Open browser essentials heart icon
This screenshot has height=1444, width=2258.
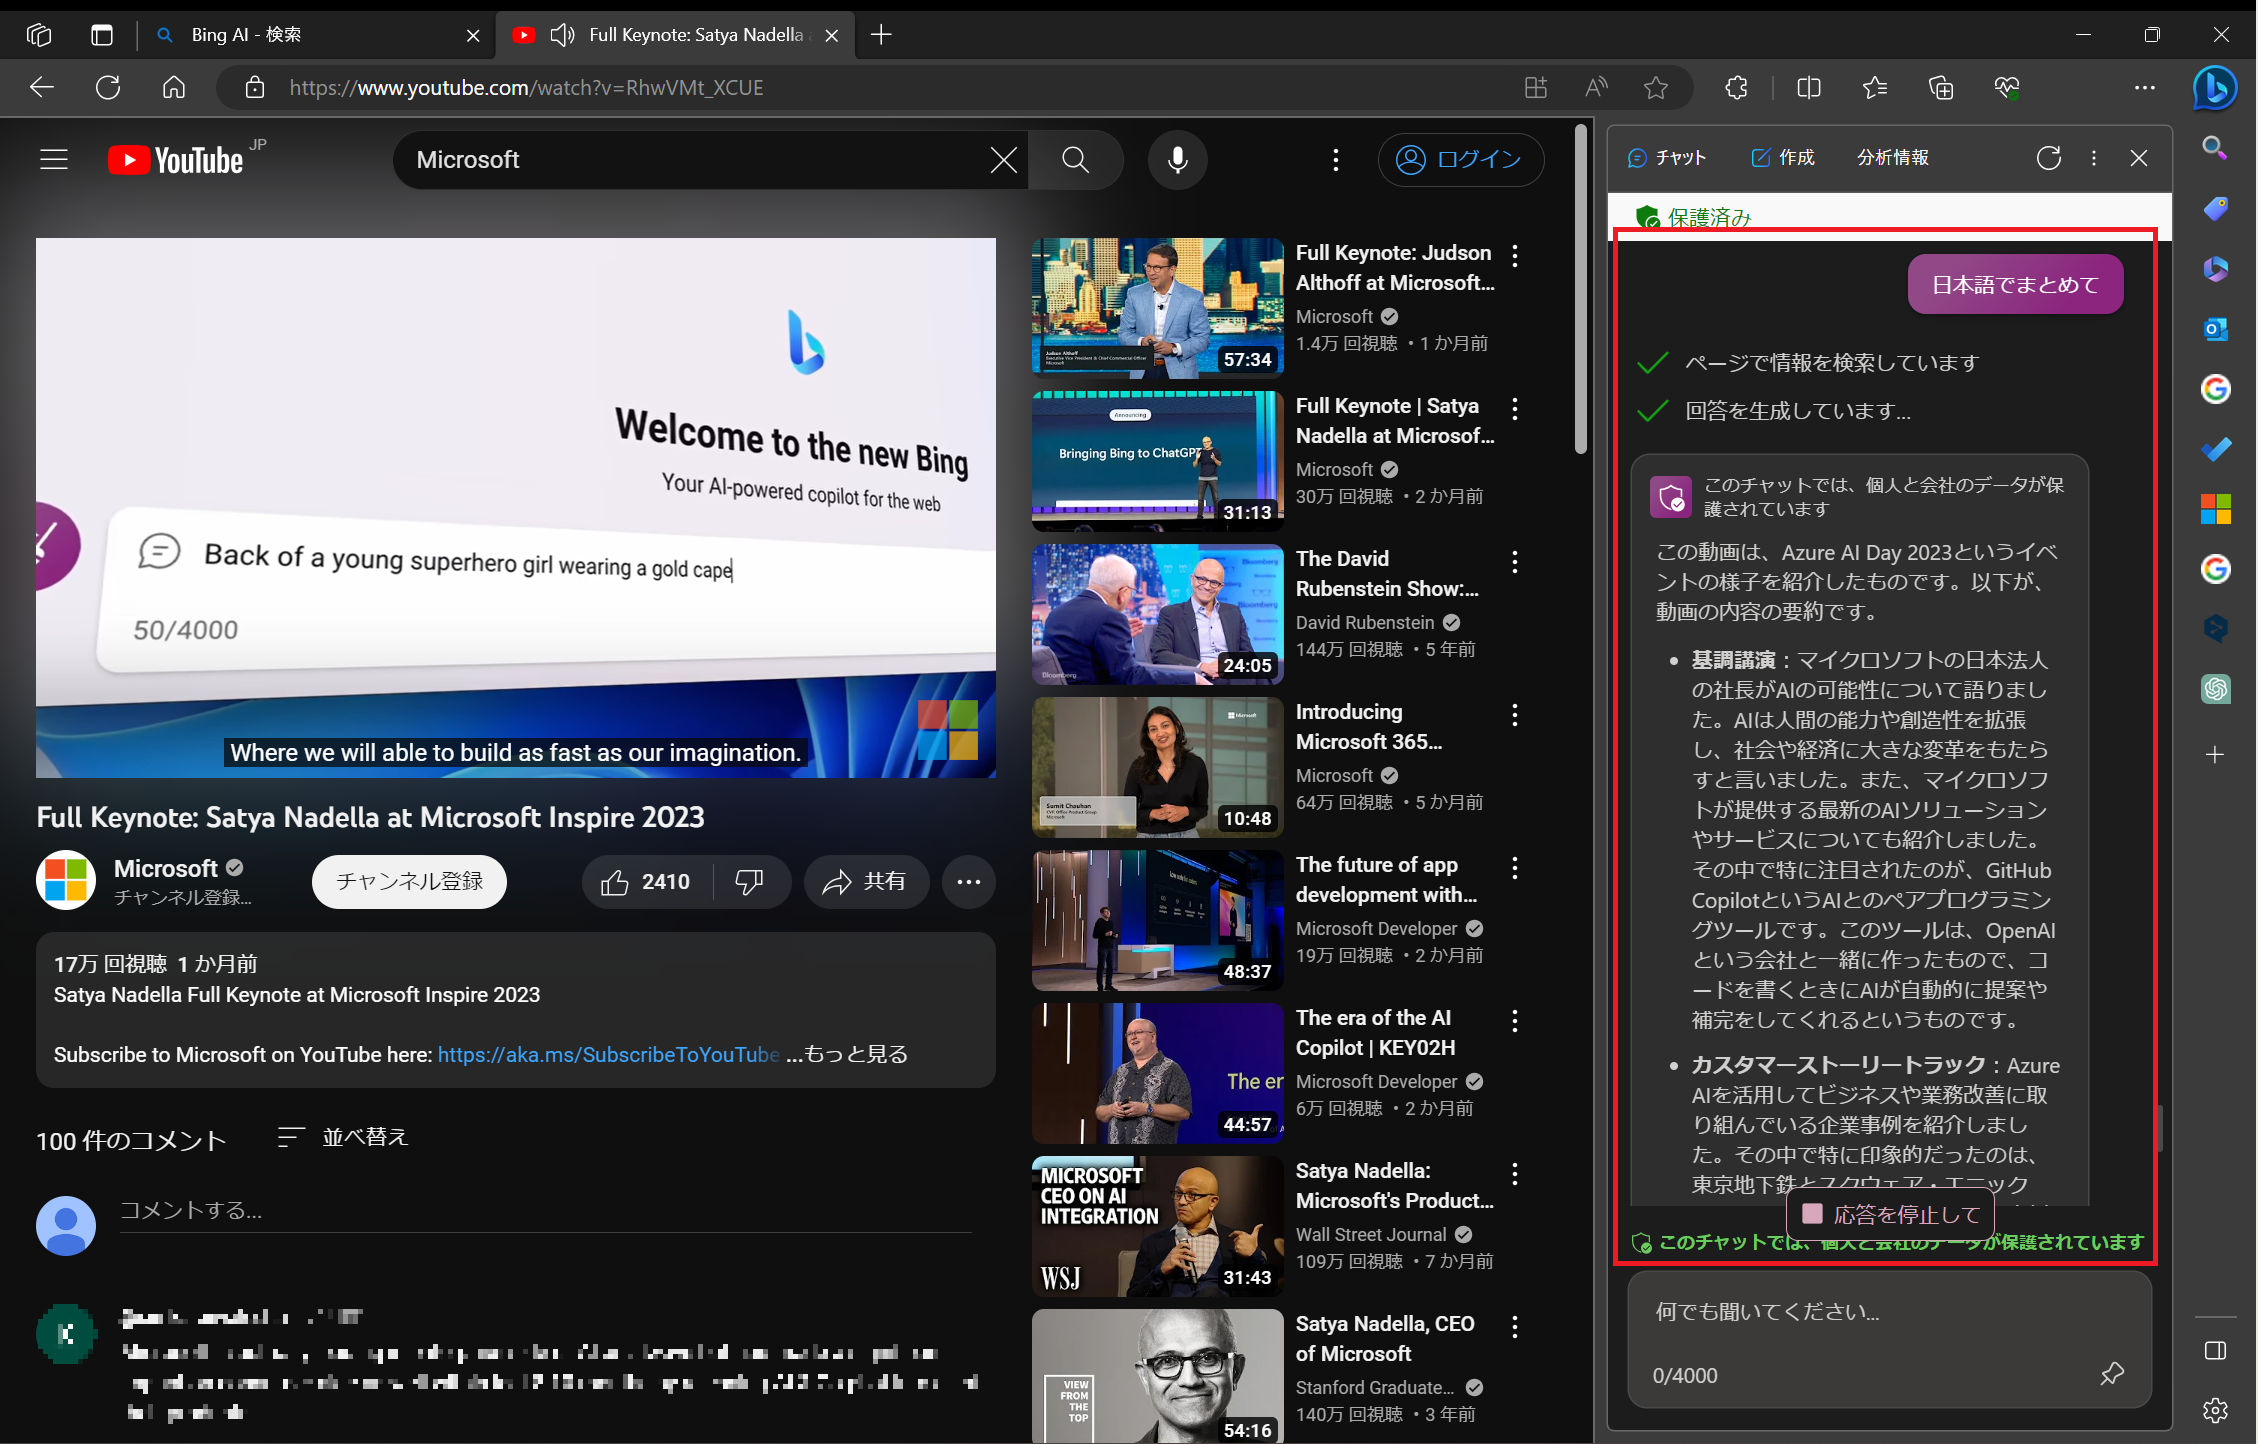tap(2007, 88)
